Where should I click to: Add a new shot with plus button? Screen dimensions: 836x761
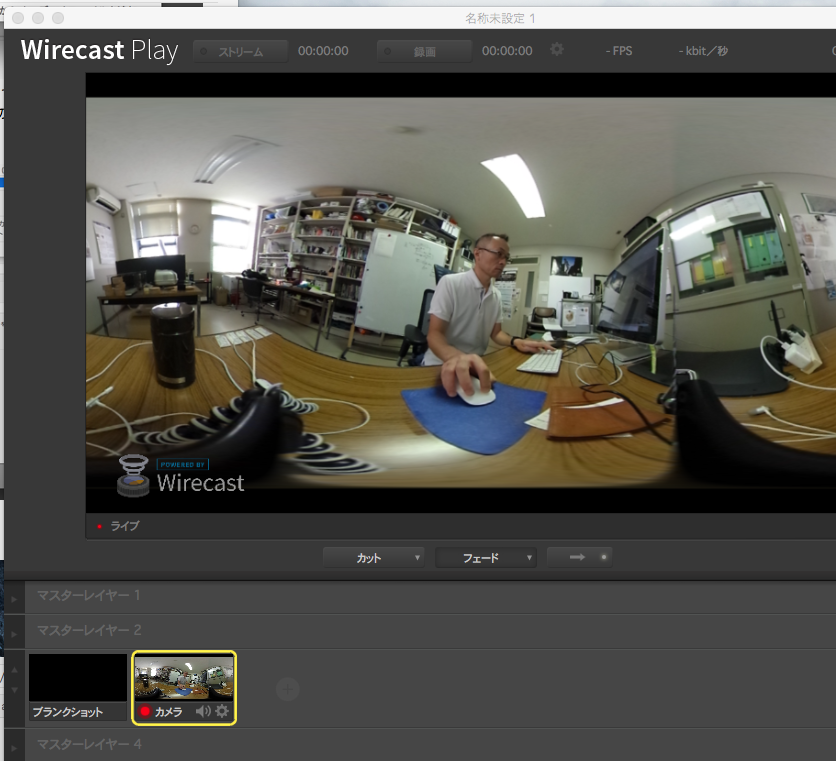[x=288, y=690]
